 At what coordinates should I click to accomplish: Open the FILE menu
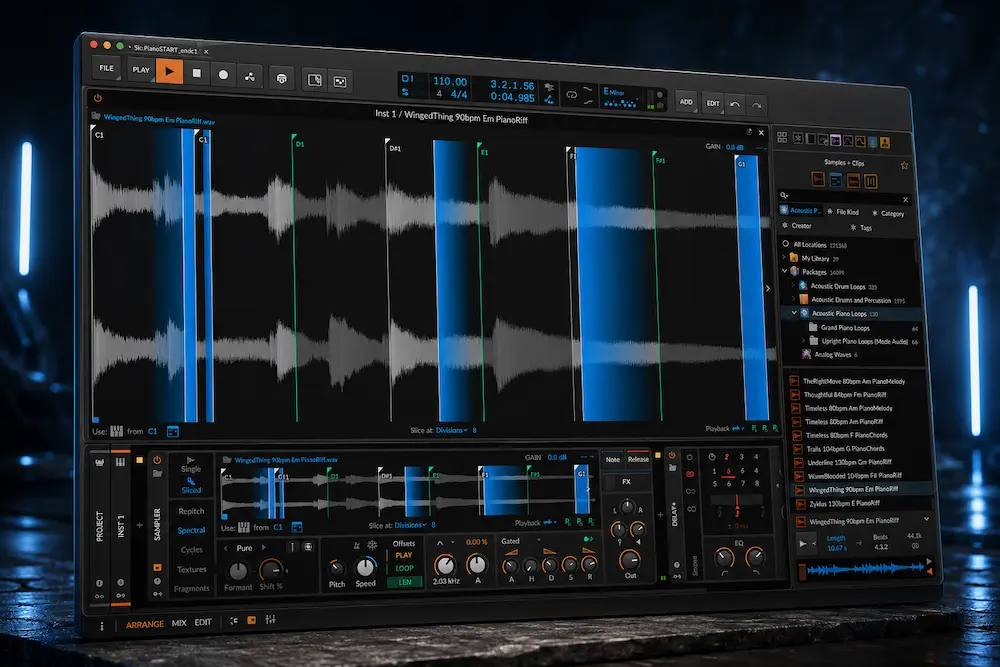[107, 68]
